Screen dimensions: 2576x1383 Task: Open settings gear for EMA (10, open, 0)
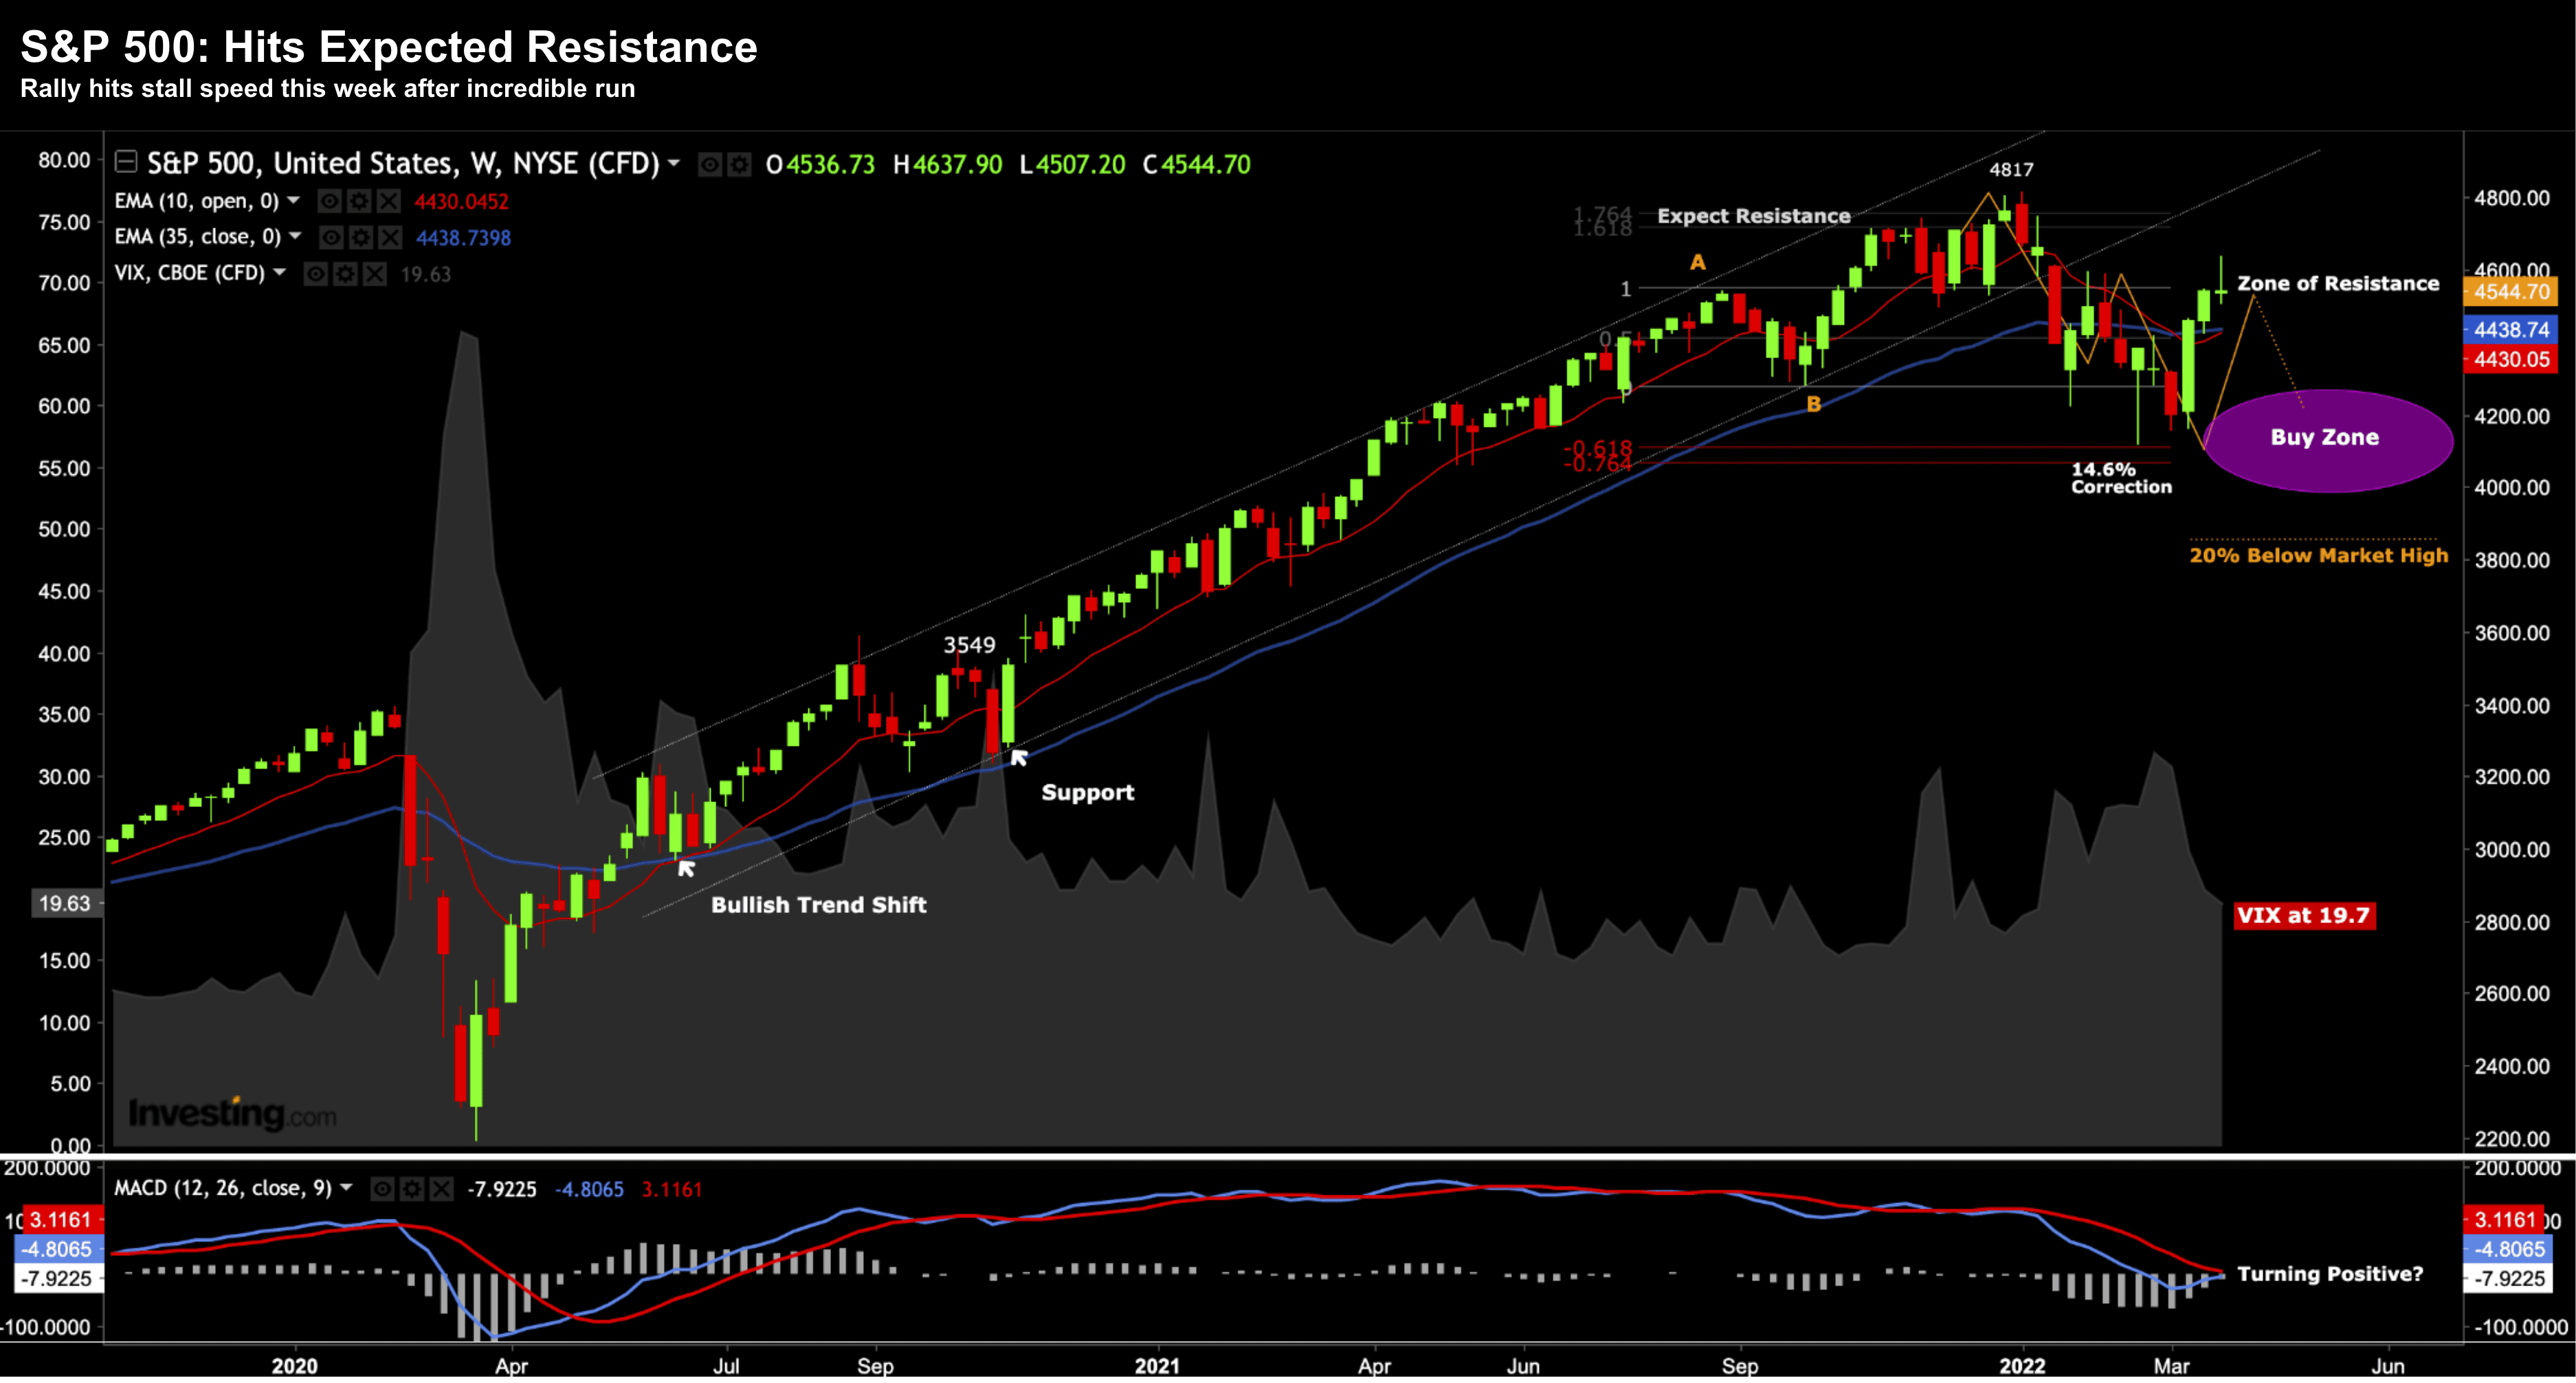[359, 202]
